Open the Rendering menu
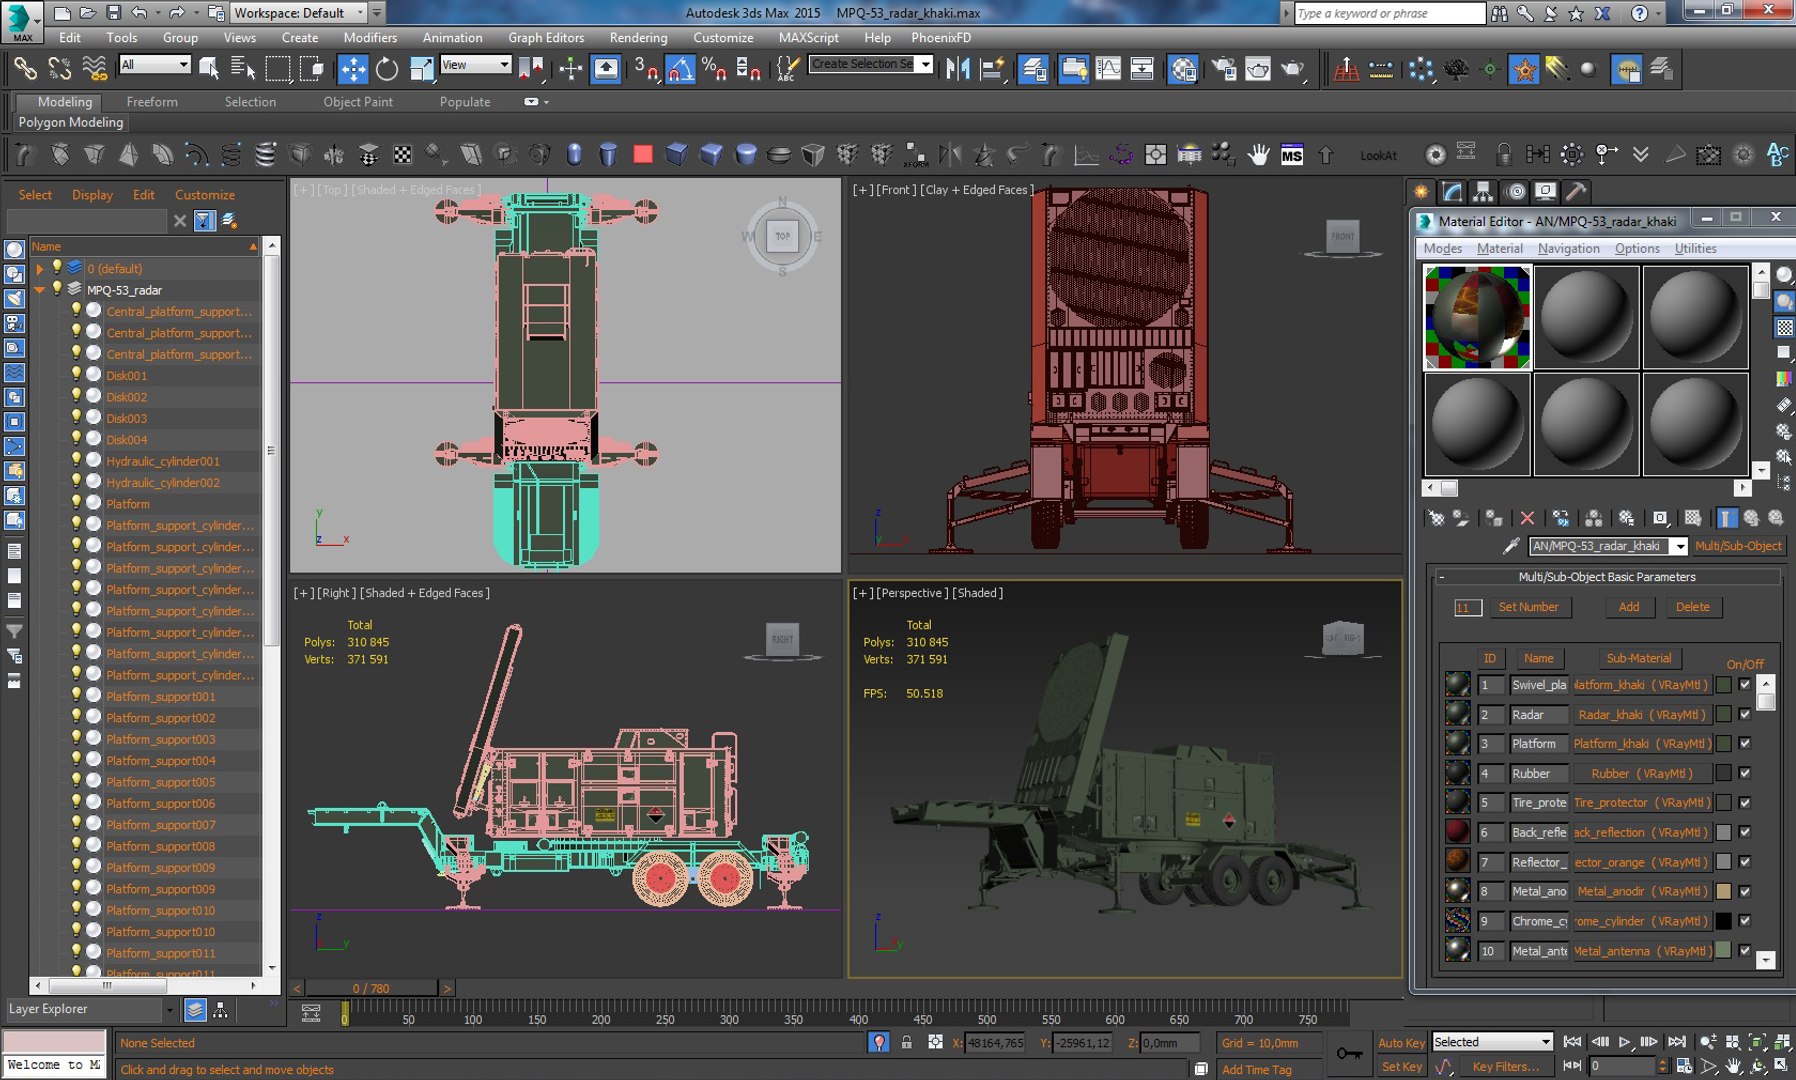Image resolution: width=1796 pixels, height=1080 pixels. click(x=638, y=37)
